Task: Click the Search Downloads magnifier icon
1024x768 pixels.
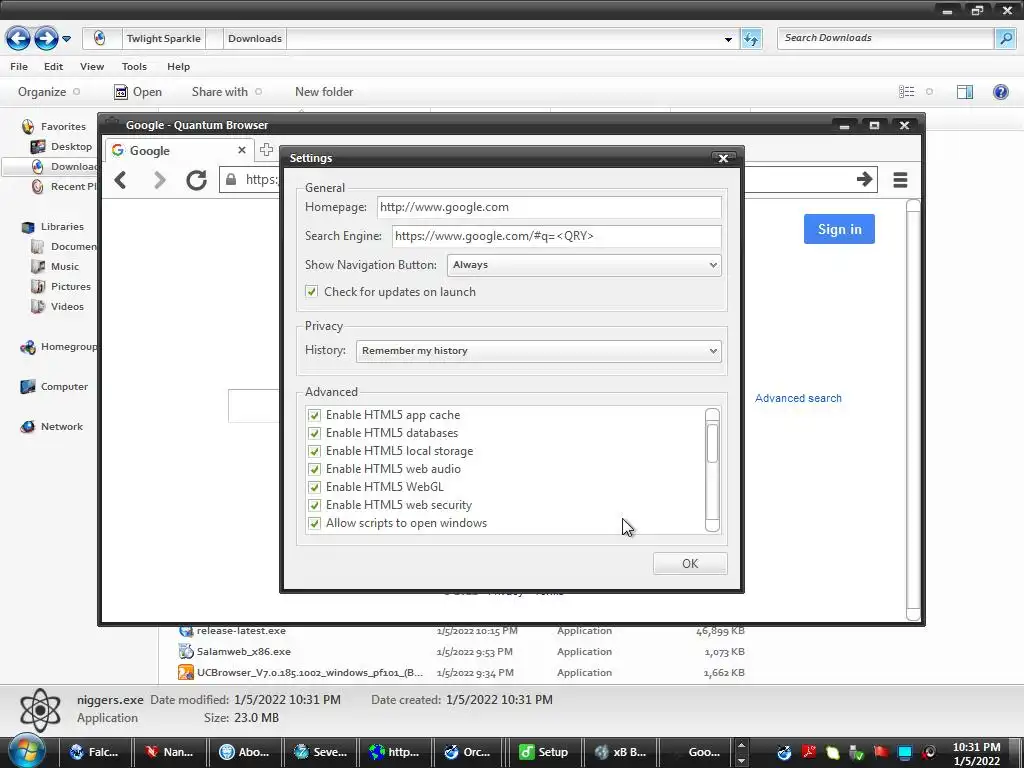Action: pyautogui.click(x=1005, y=39)
